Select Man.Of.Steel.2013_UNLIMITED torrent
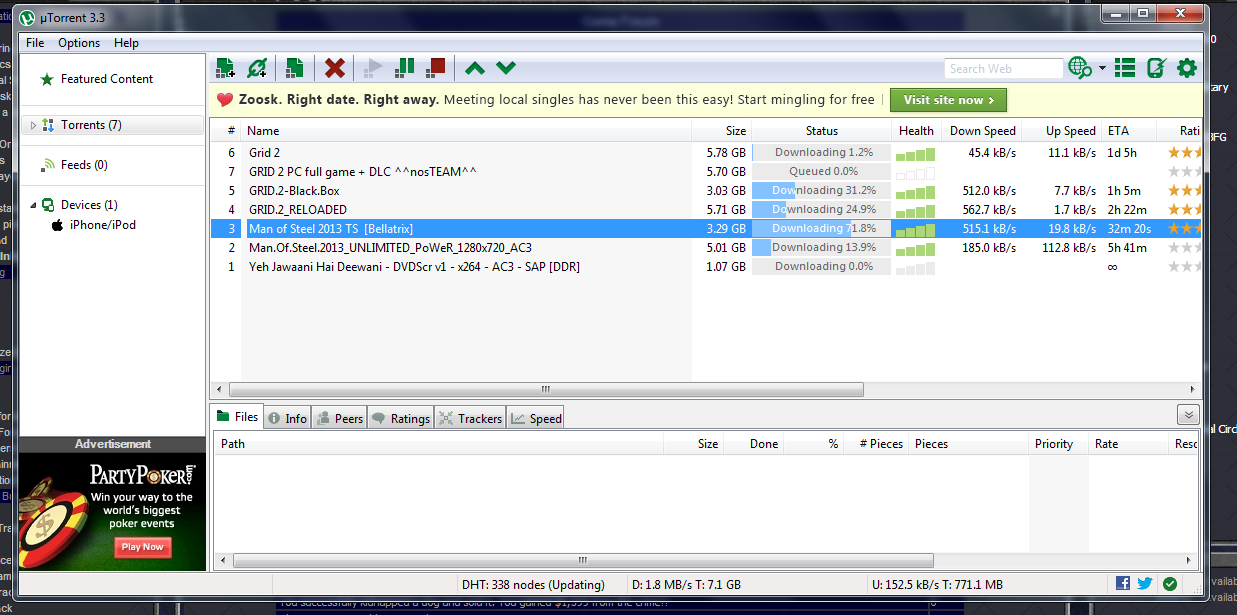 coord(706,248)
